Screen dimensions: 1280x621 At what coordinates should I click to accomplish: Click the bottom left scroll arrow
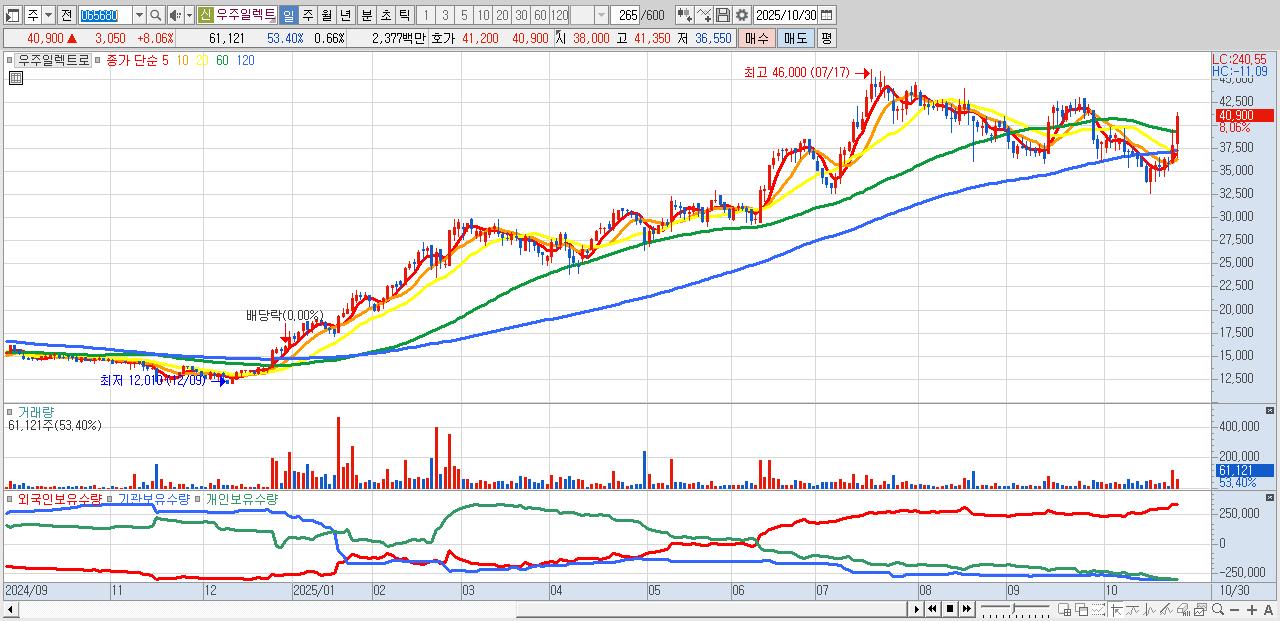click(x=10, y=609)
